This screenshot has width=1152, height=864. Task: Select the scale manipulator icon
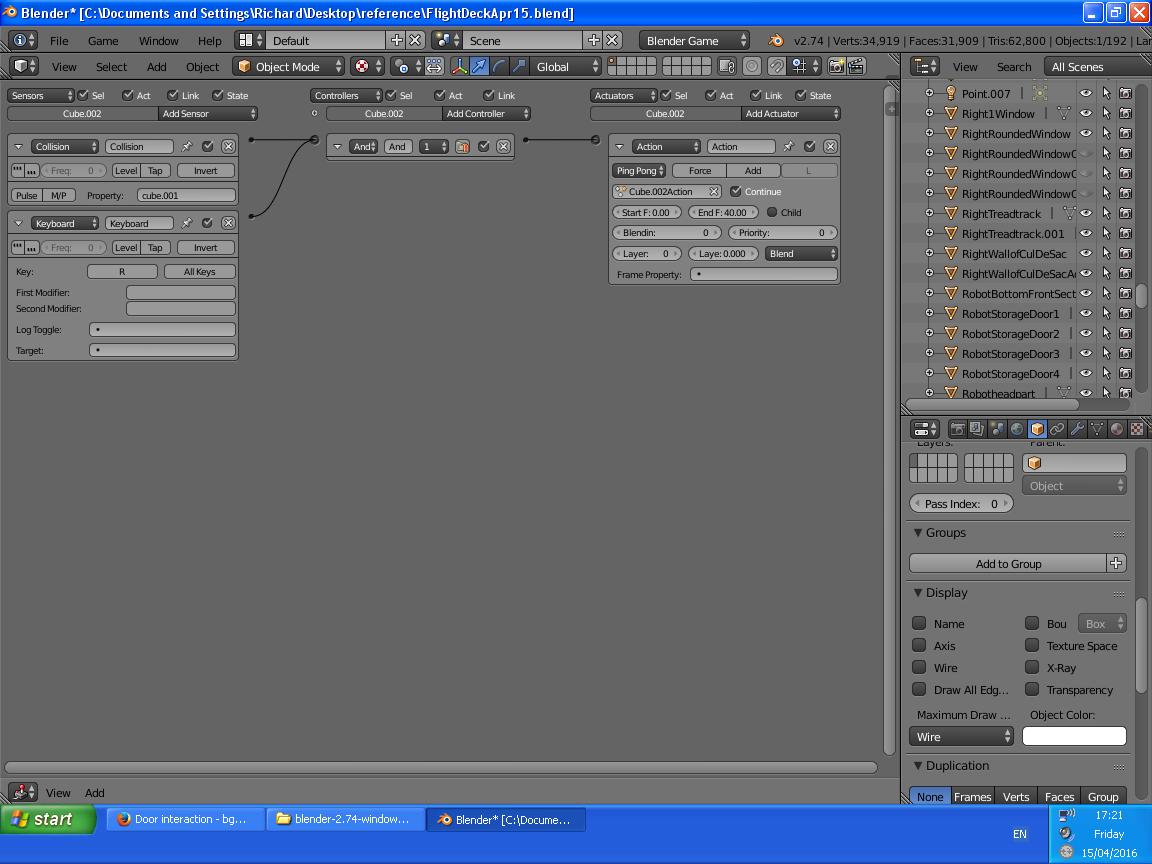pyautogui.click(x=519, y=67)
